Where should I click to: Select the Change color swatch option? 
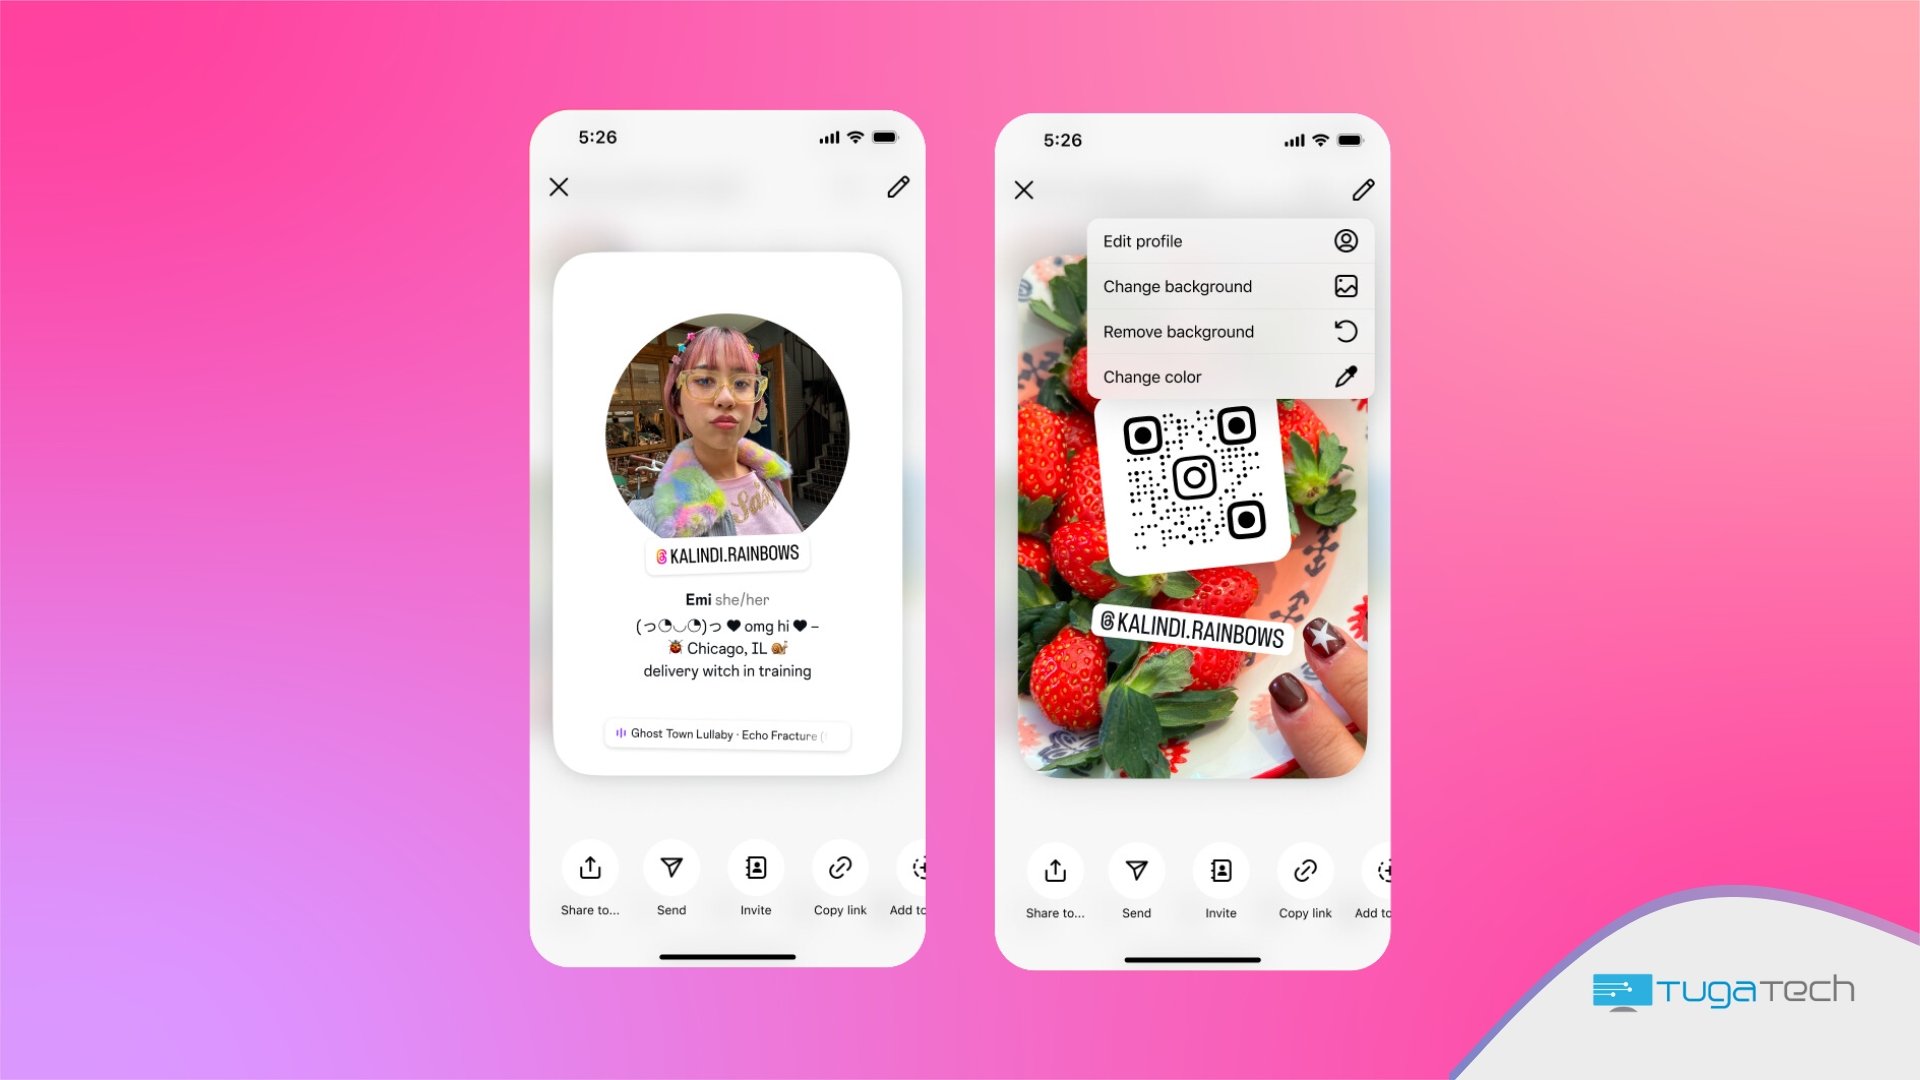tap(1226, 376)
